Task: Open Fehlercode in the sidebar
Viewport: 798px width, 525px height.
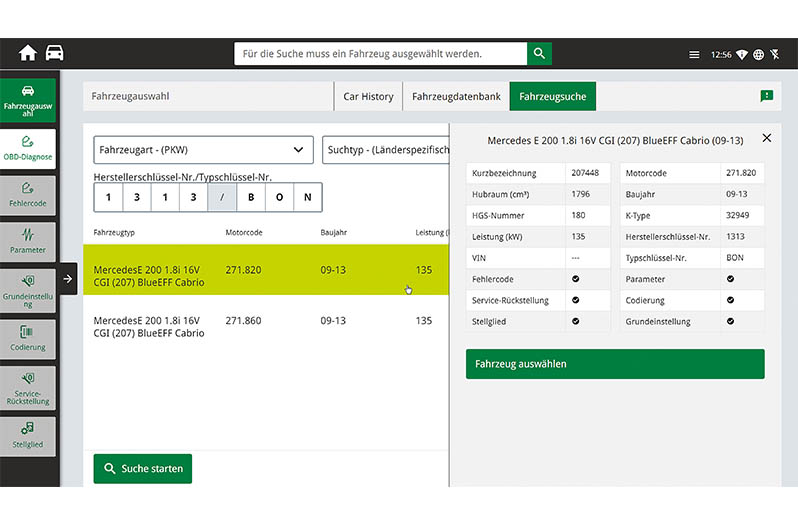Action: click(x=28, y=194)
